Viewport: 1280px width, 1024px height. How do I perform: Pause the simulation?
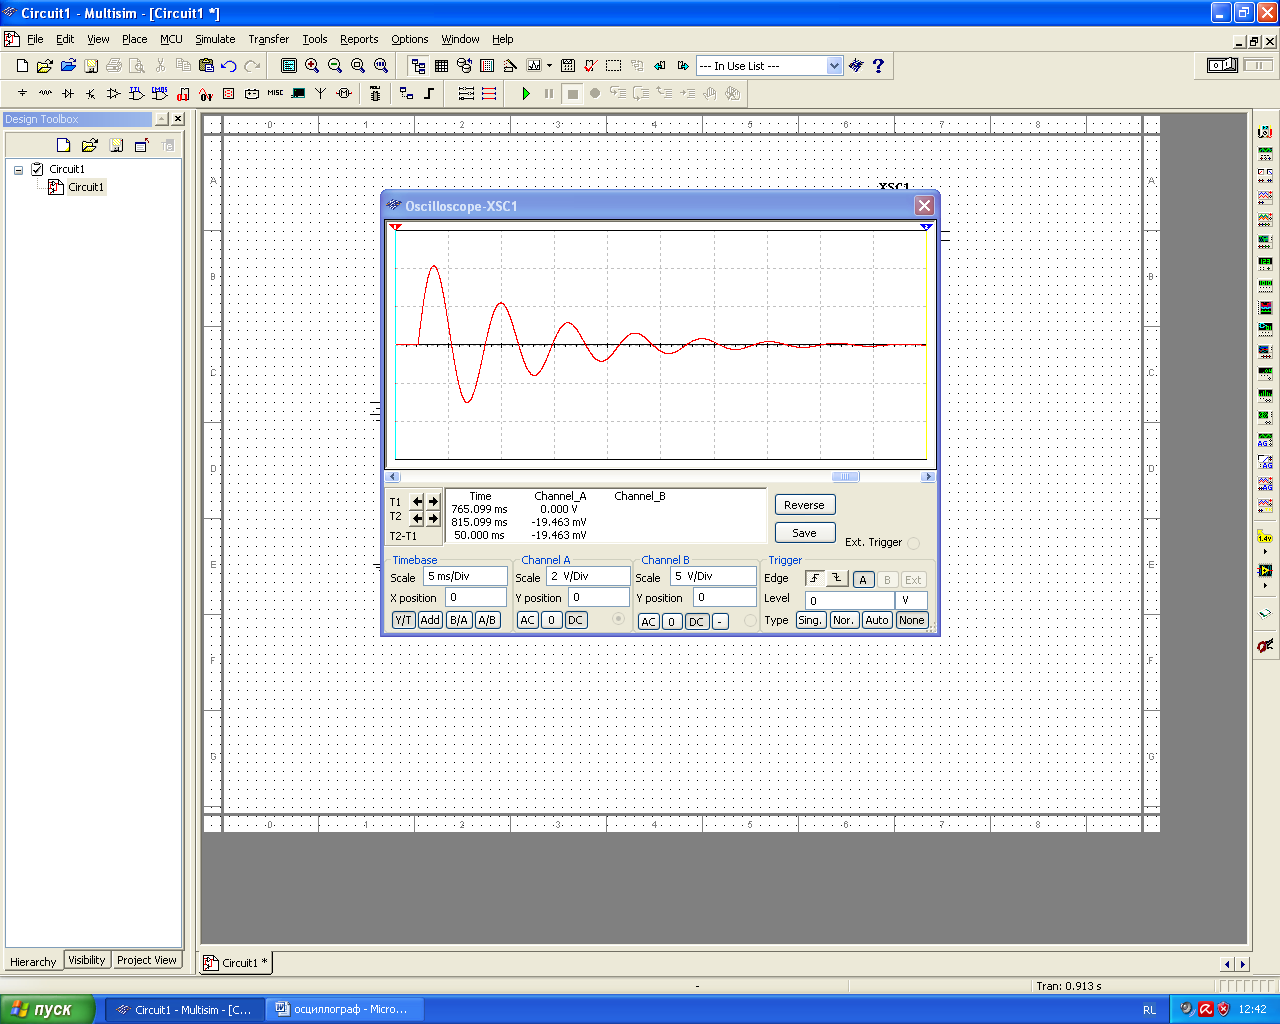click(x=549, y=93)
